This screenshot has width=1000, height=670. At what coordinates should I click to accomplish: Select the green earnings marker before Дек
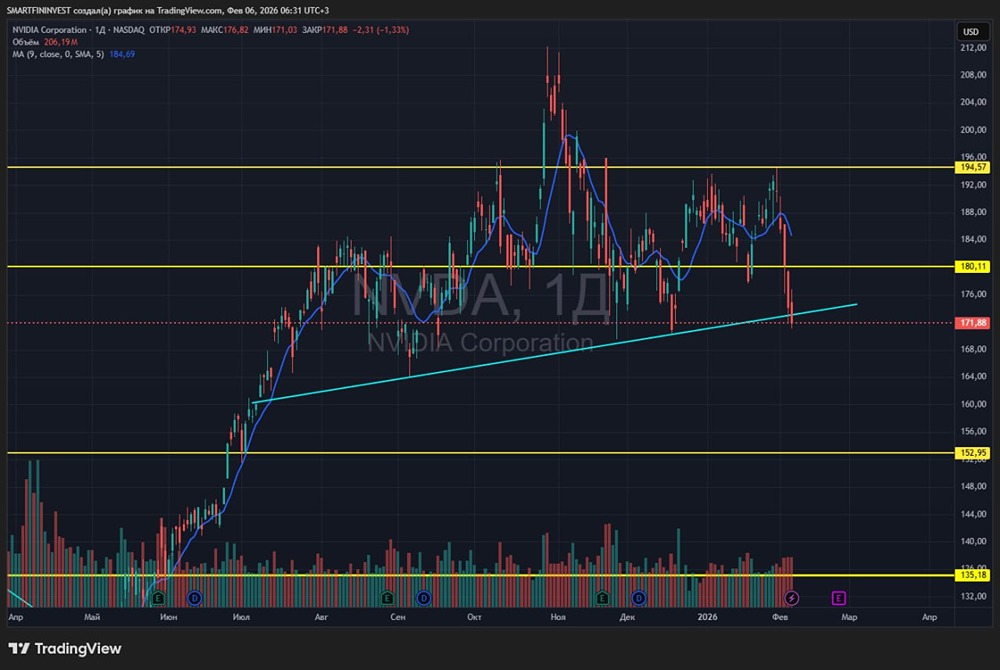tap(602, 598)
